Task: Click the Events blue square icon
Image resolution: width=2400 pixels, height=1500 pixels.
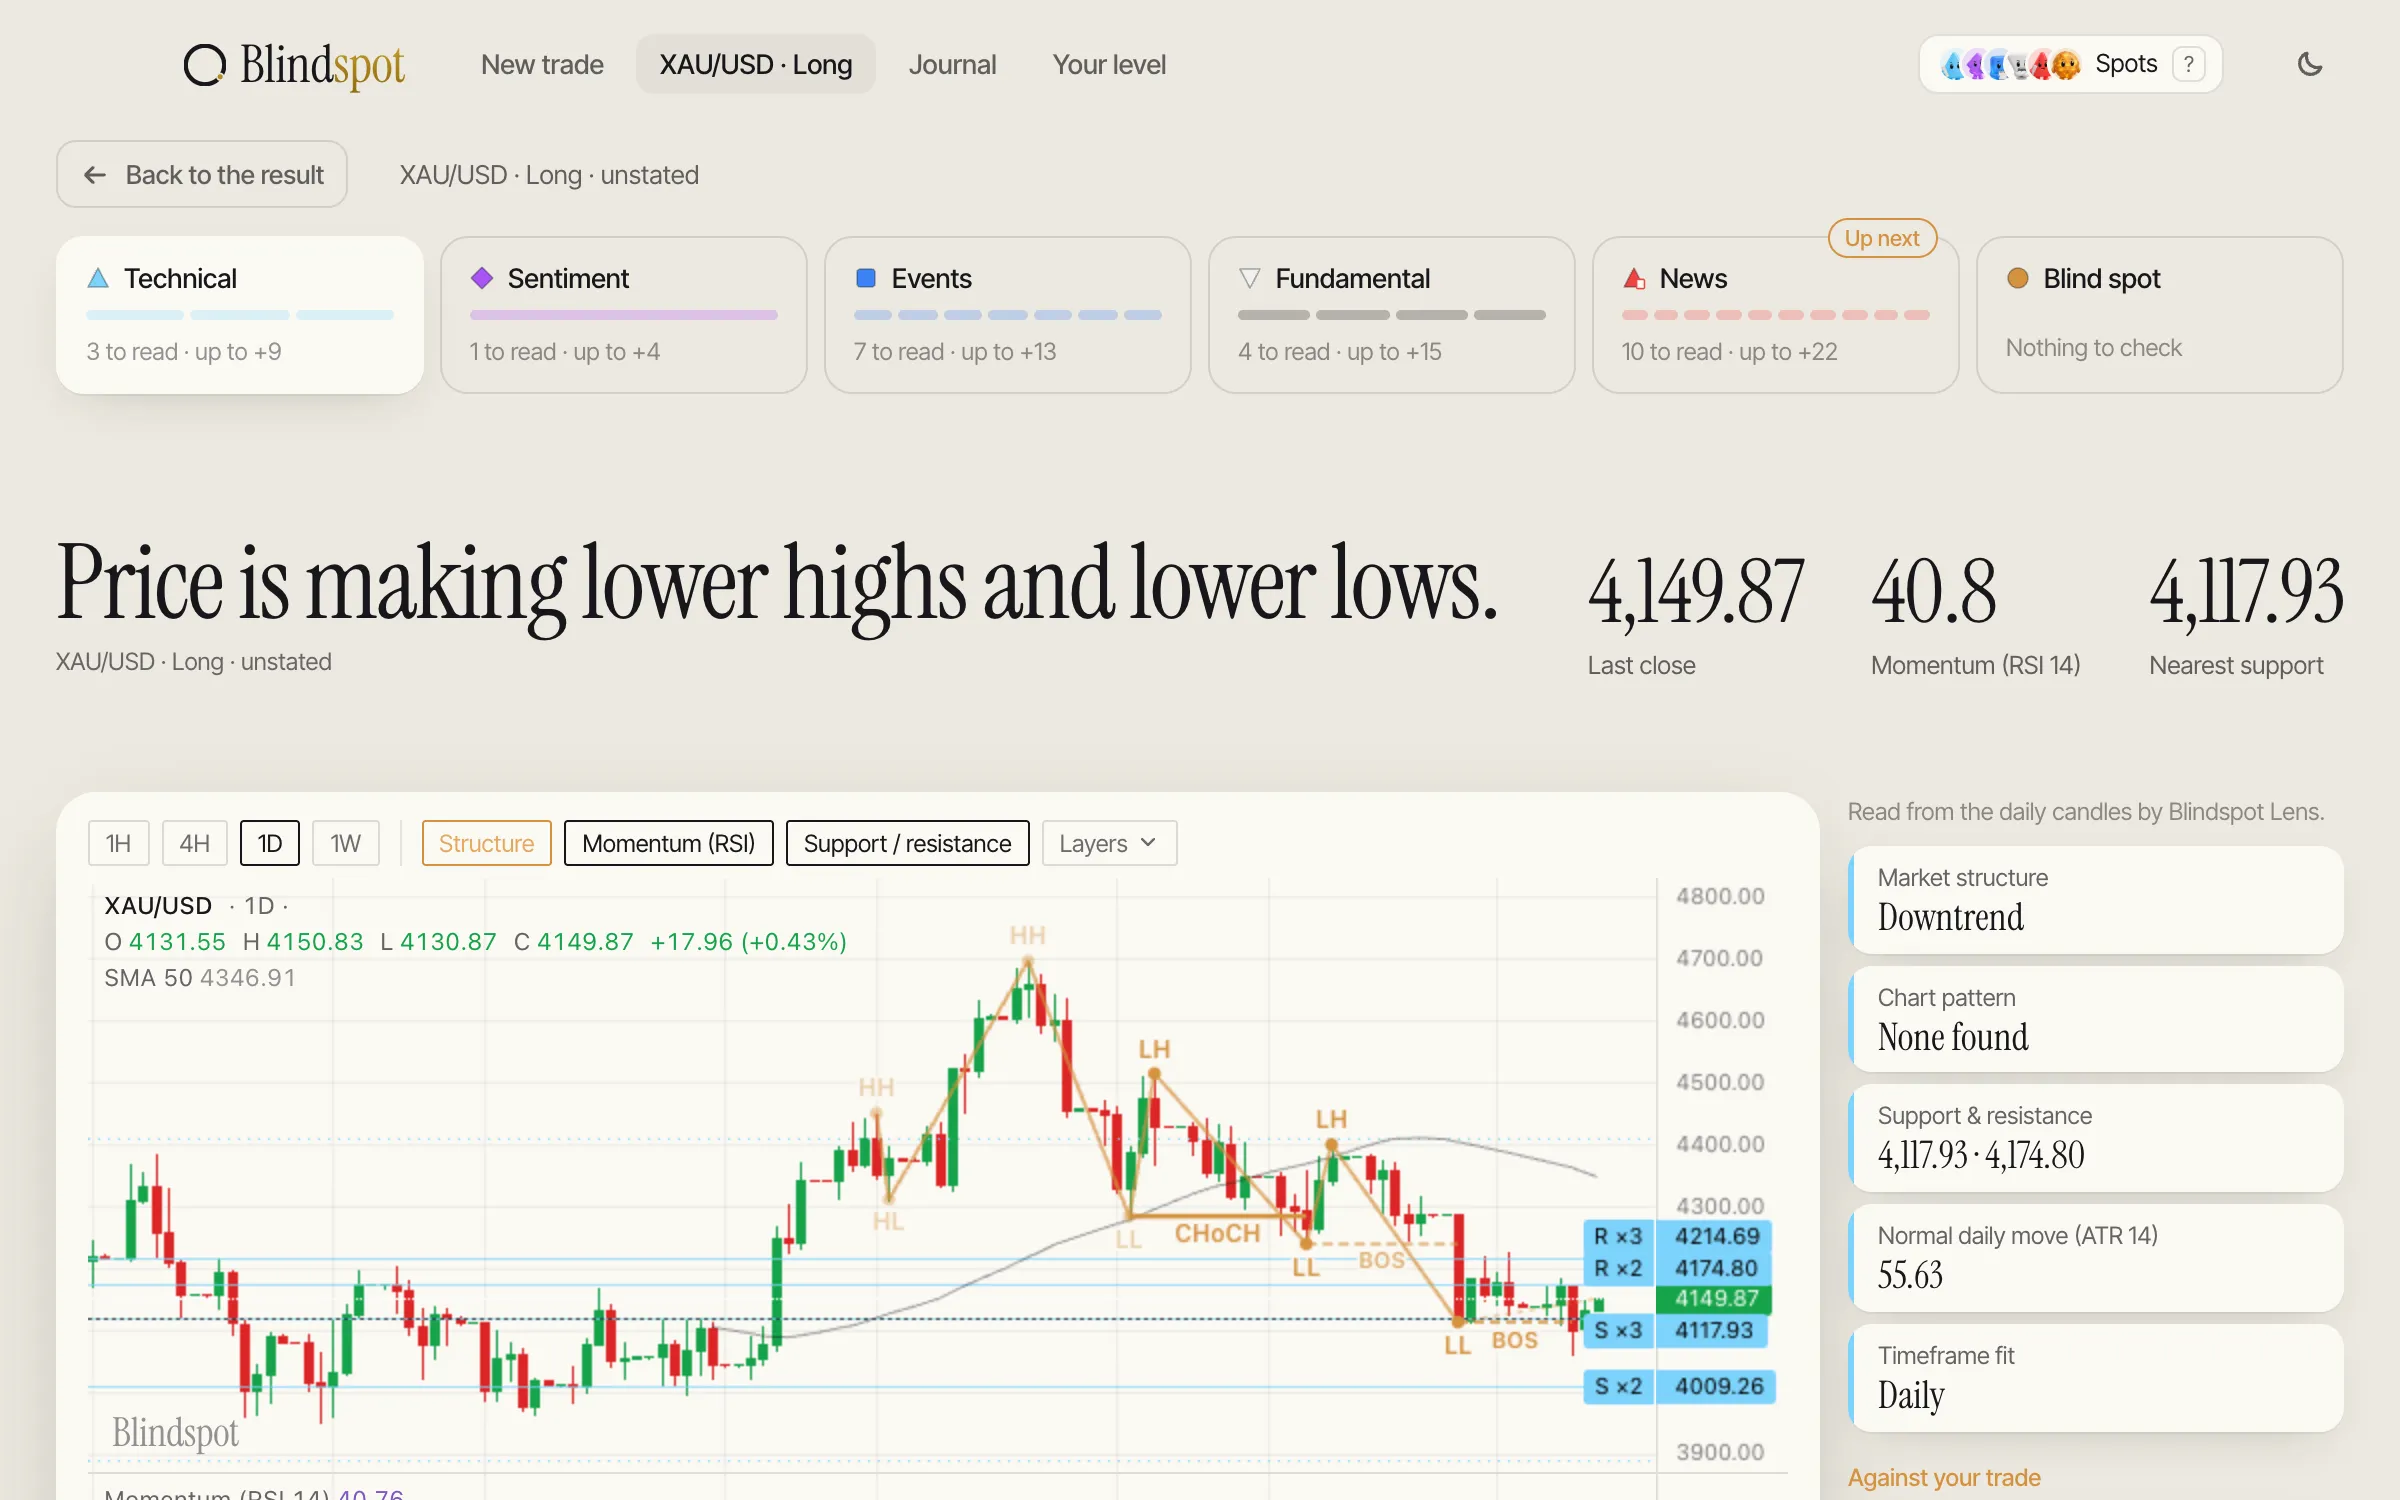Action: click(866, 278)
